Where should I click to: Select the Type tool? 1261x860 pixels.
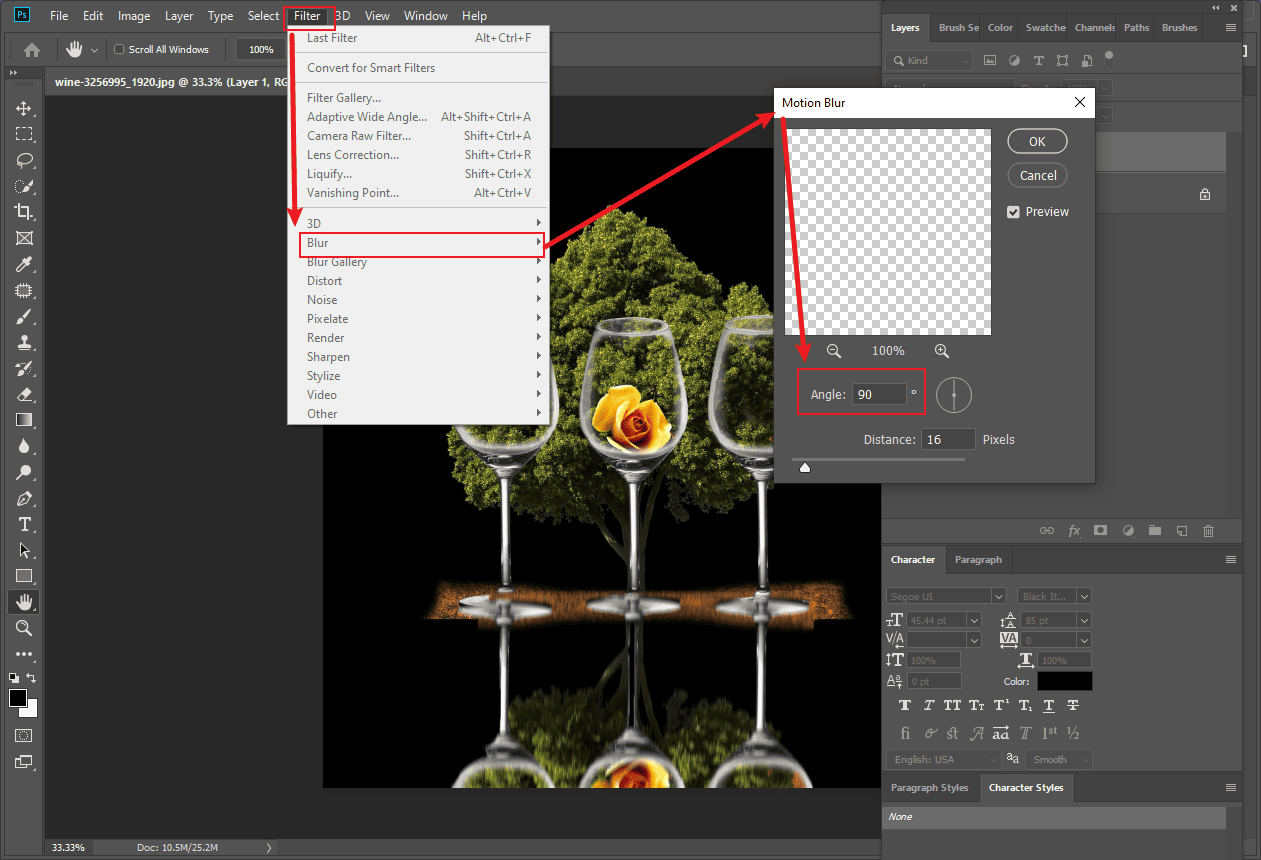[x=22, y=524]
